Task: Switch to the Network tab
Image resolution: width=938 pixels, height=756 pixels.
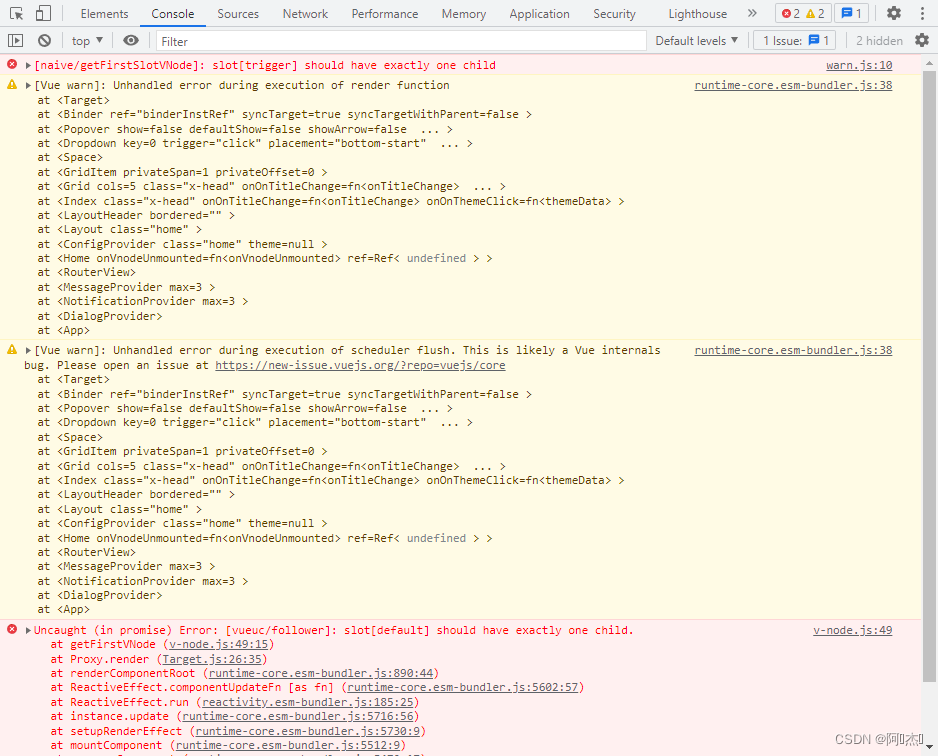Action: (x=305, y=13)
